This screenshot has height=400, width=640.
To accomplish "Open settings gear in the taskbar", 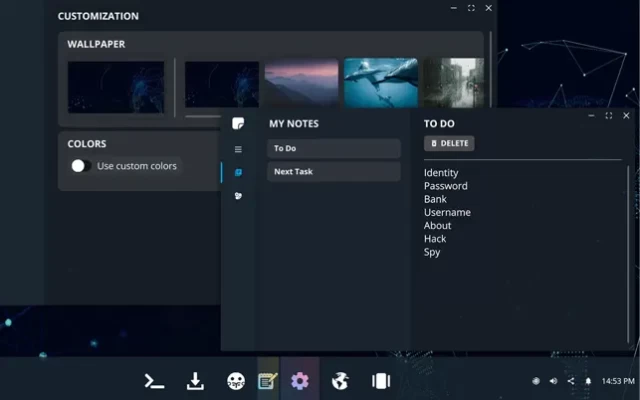I will click(x=299, y=381).
